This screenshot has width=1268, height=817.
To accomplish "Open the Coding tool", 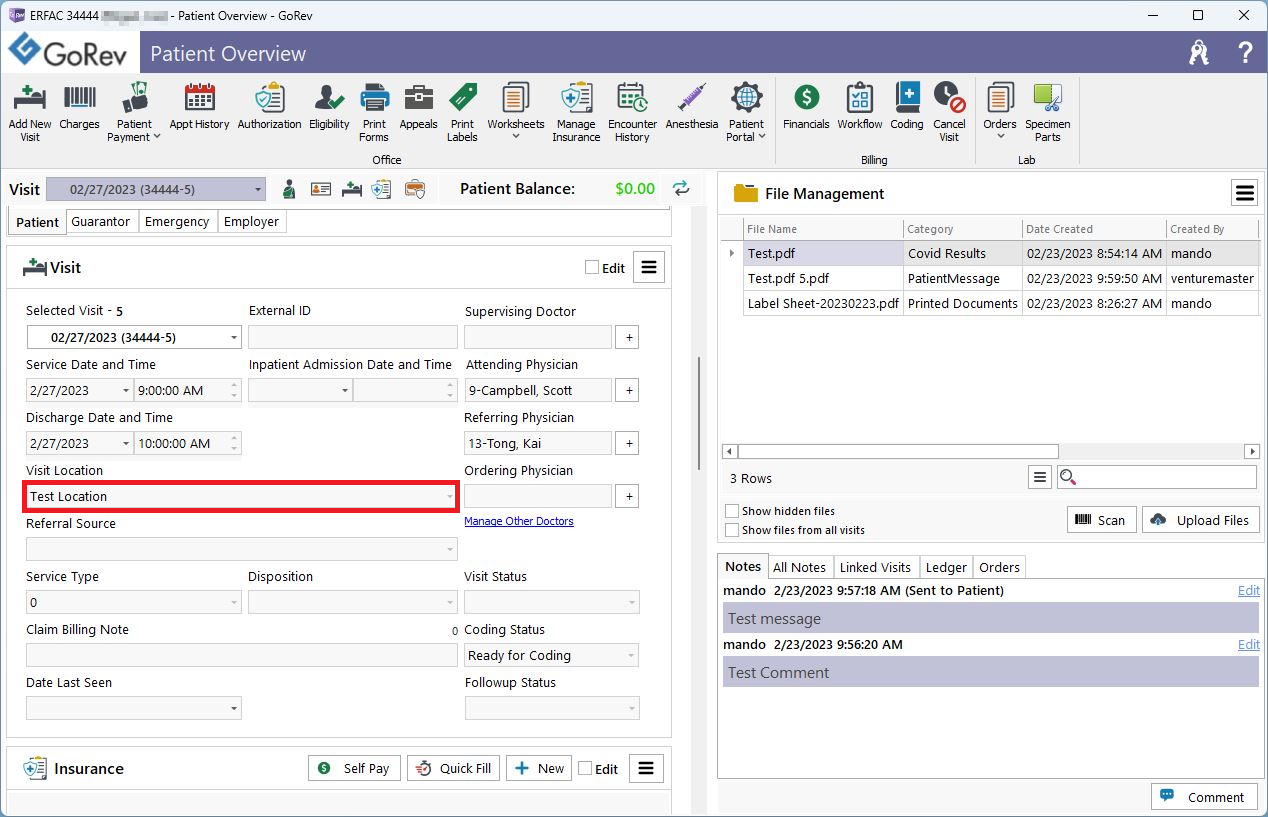I will (x=907, y=107).
